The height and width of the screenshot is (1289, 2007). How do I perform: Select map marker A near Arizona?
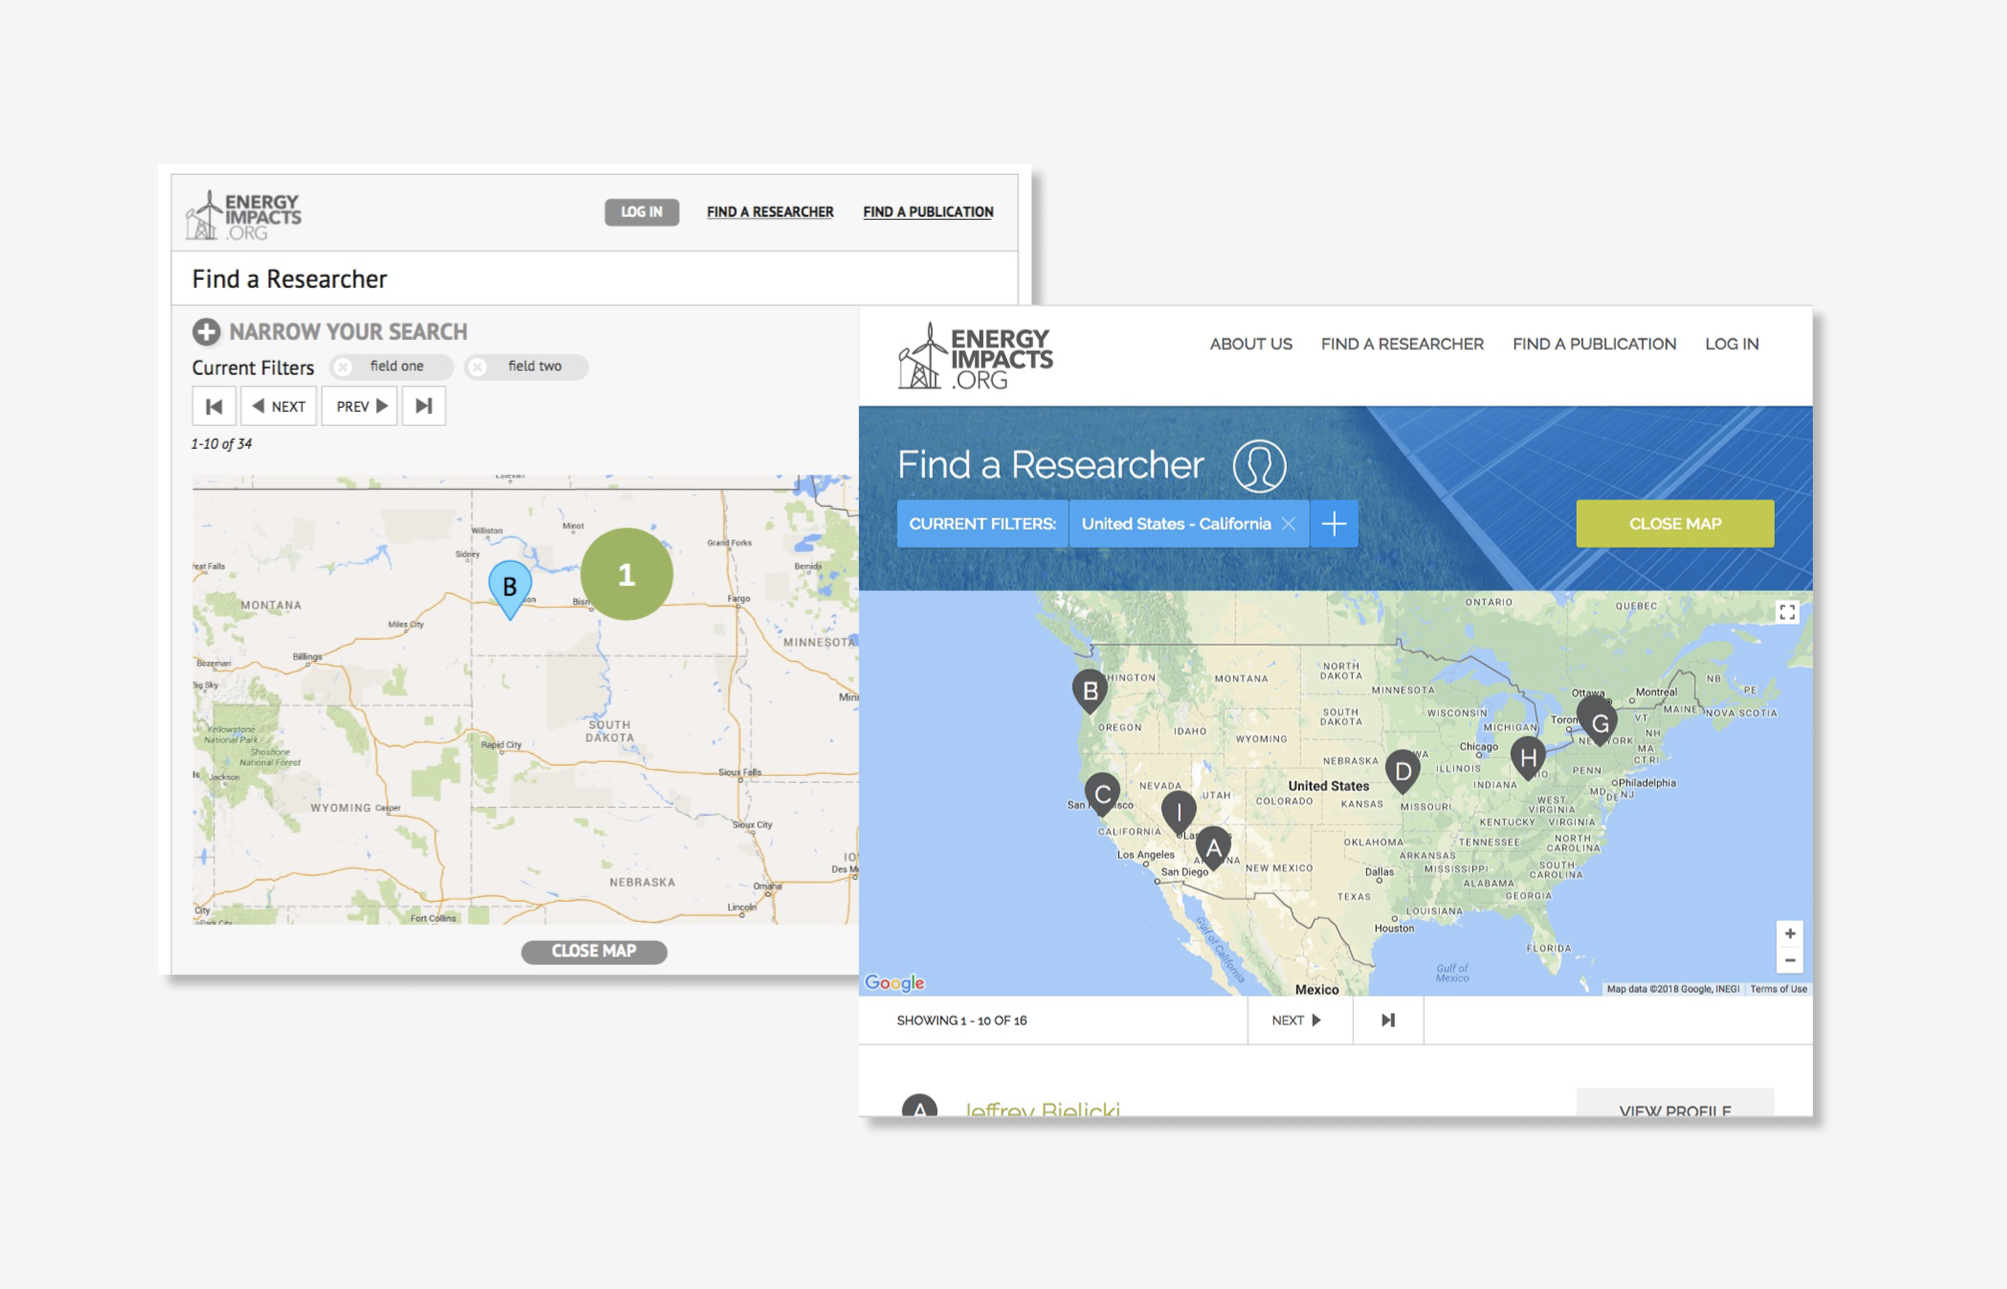[x=1213, y=849]
